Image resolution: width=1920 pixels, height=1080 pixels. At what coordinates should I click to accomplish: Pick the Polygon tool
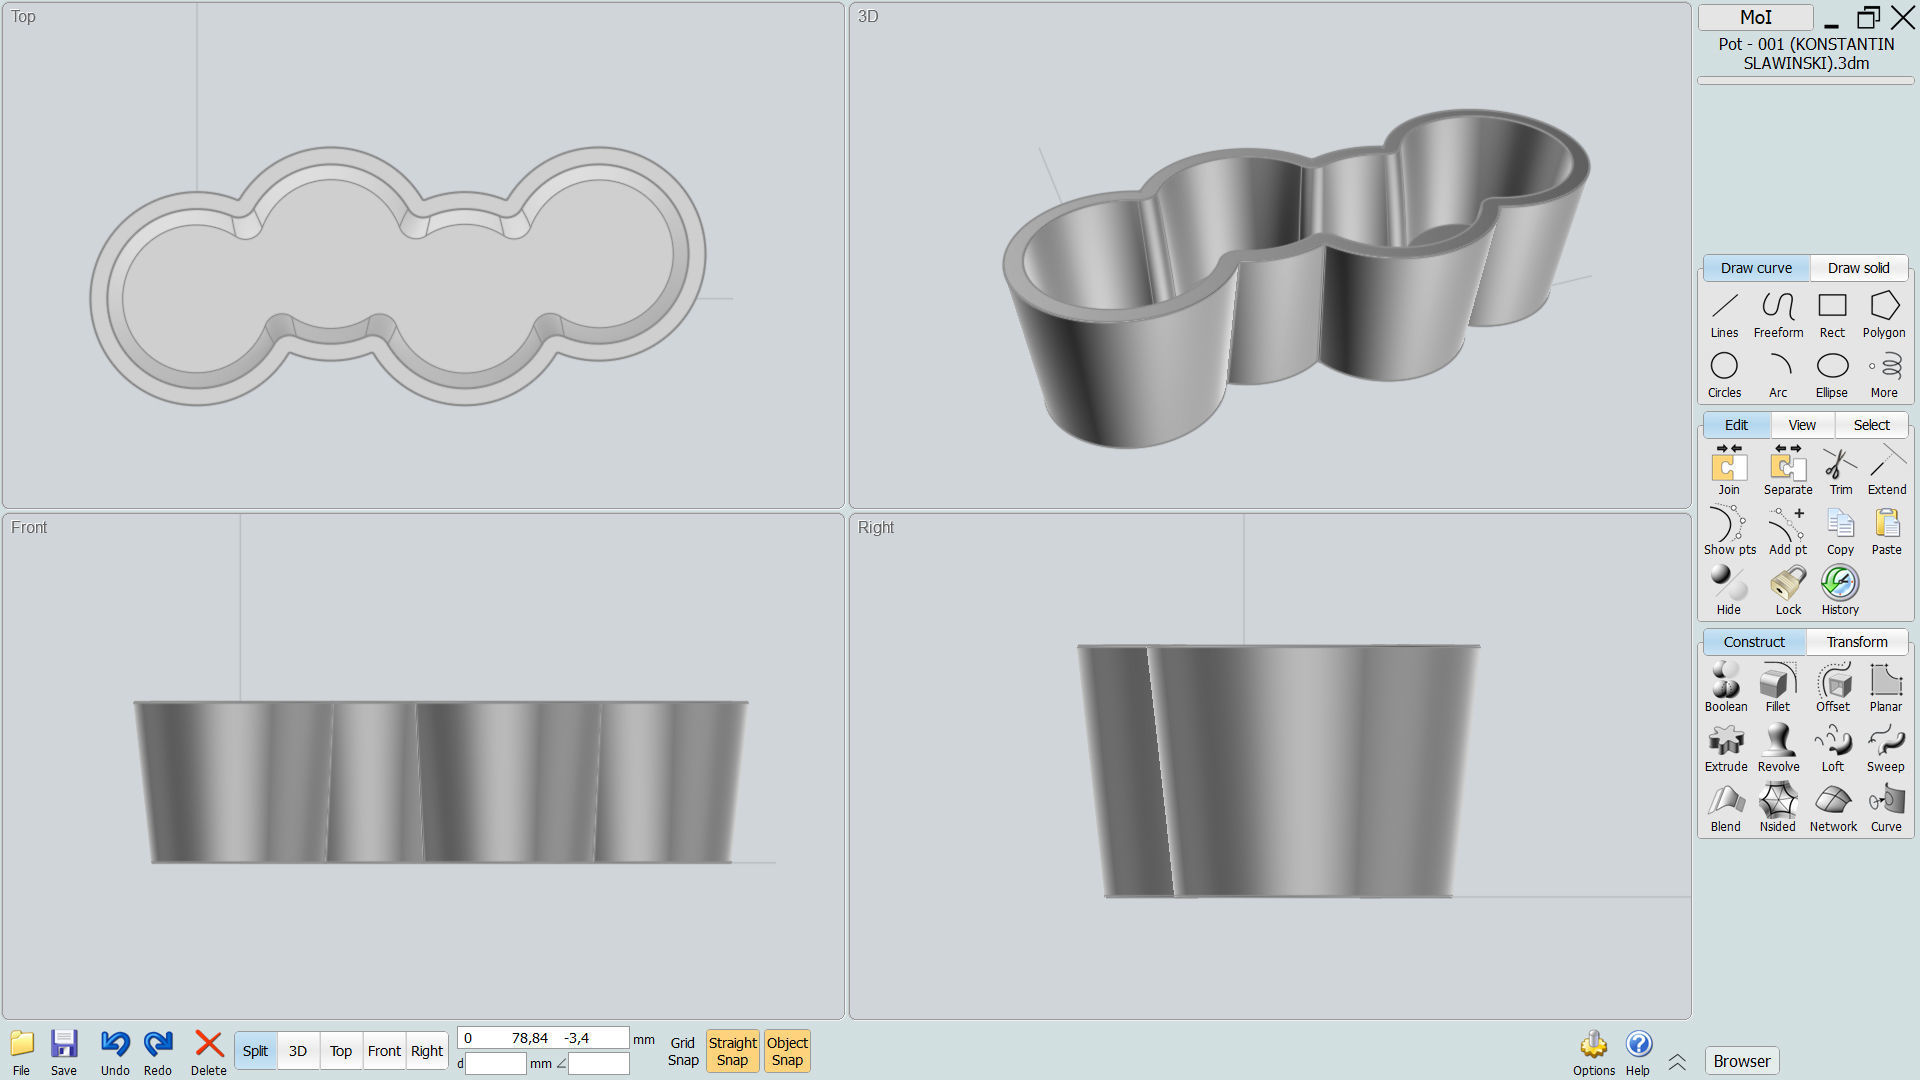(x=1884, y=315)
